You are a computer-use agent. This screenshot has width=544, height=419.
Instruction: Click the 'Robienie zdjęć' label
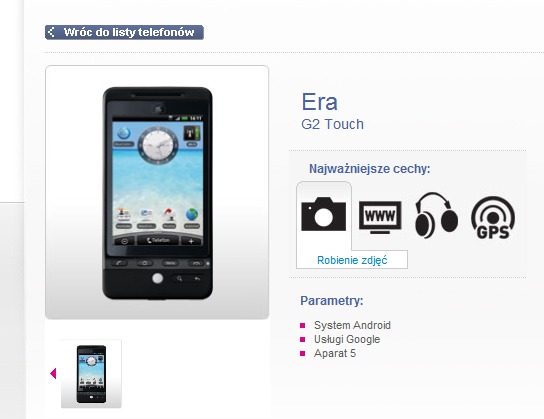(352, 260)
